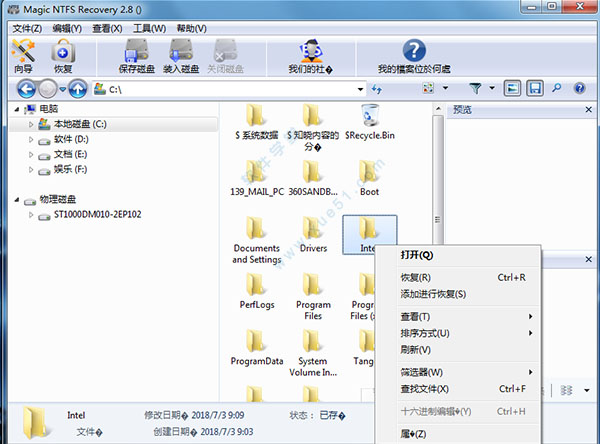Open the 工具(W) menu
600x444 pixels.
tap(150, 29)
